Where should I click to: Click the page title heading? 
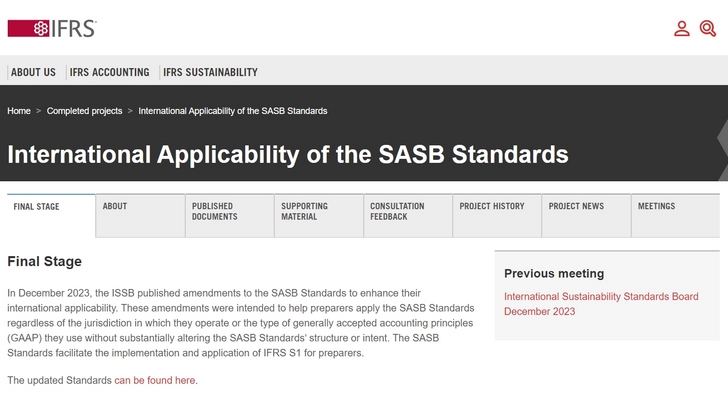click(x=288, y=155)
